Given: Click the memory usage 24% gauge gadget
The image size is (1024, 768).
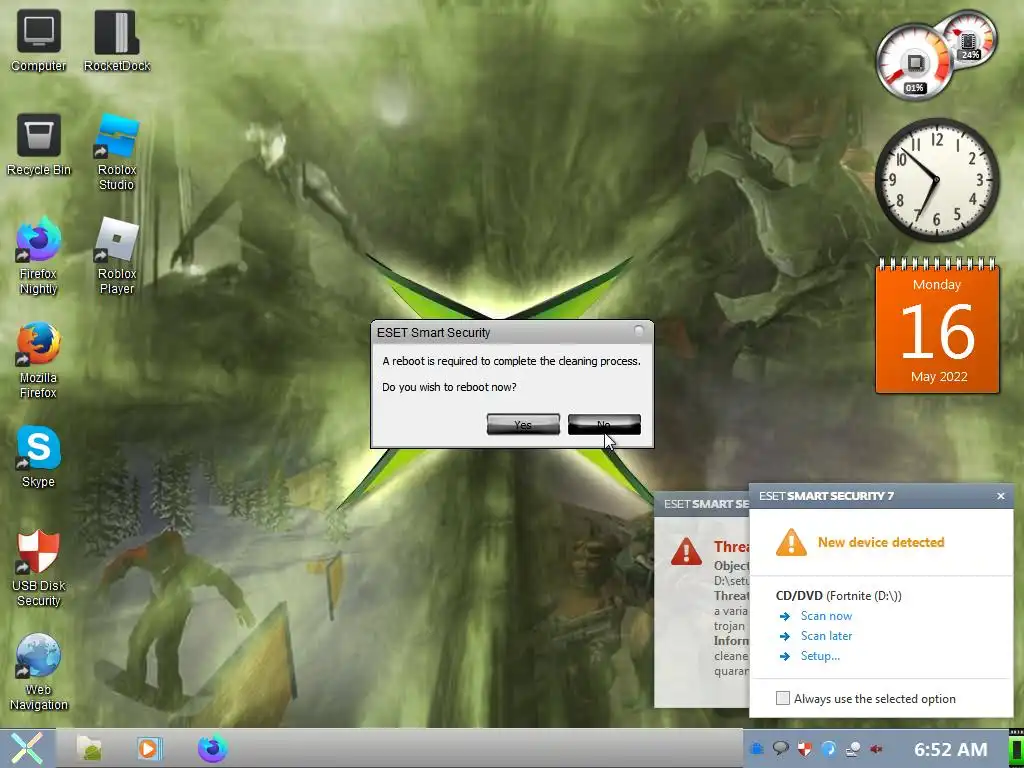Looking at the screenshot, I should [x=970, y=38].
